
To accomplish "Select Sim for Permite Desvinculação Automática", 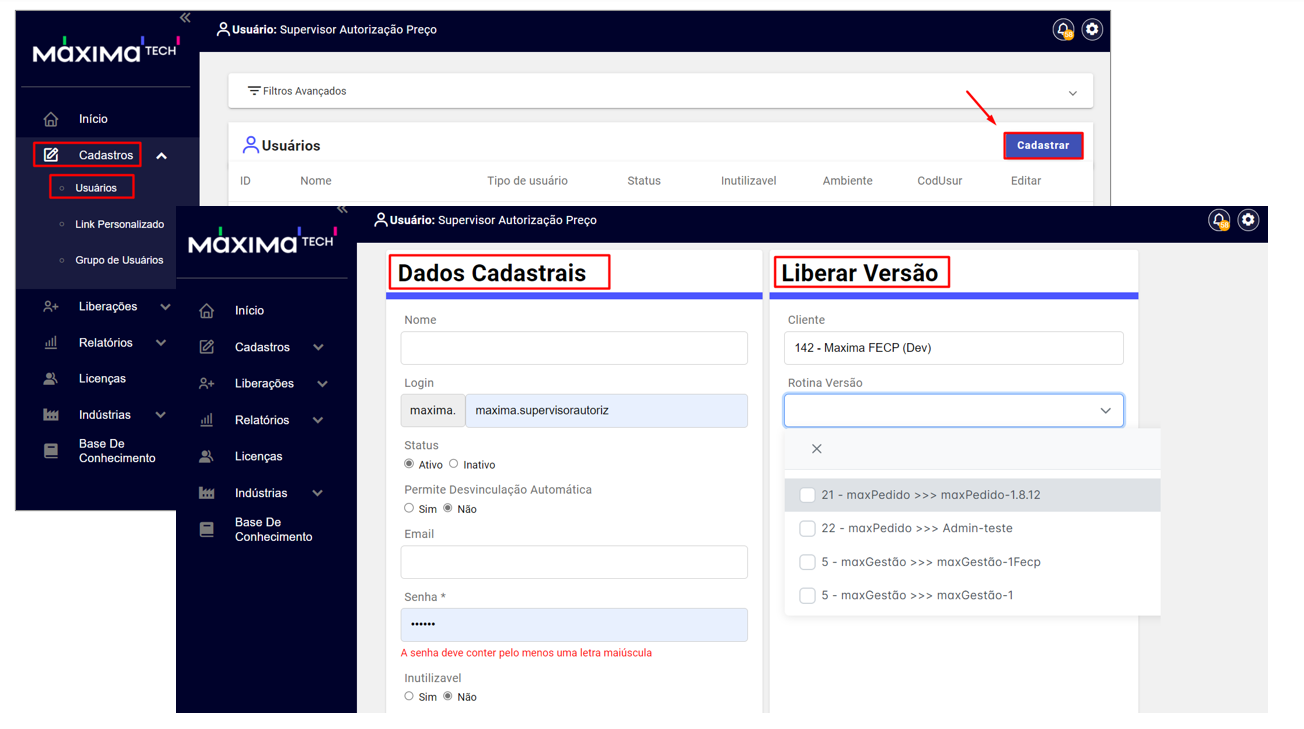I will [x=409, y=508].
